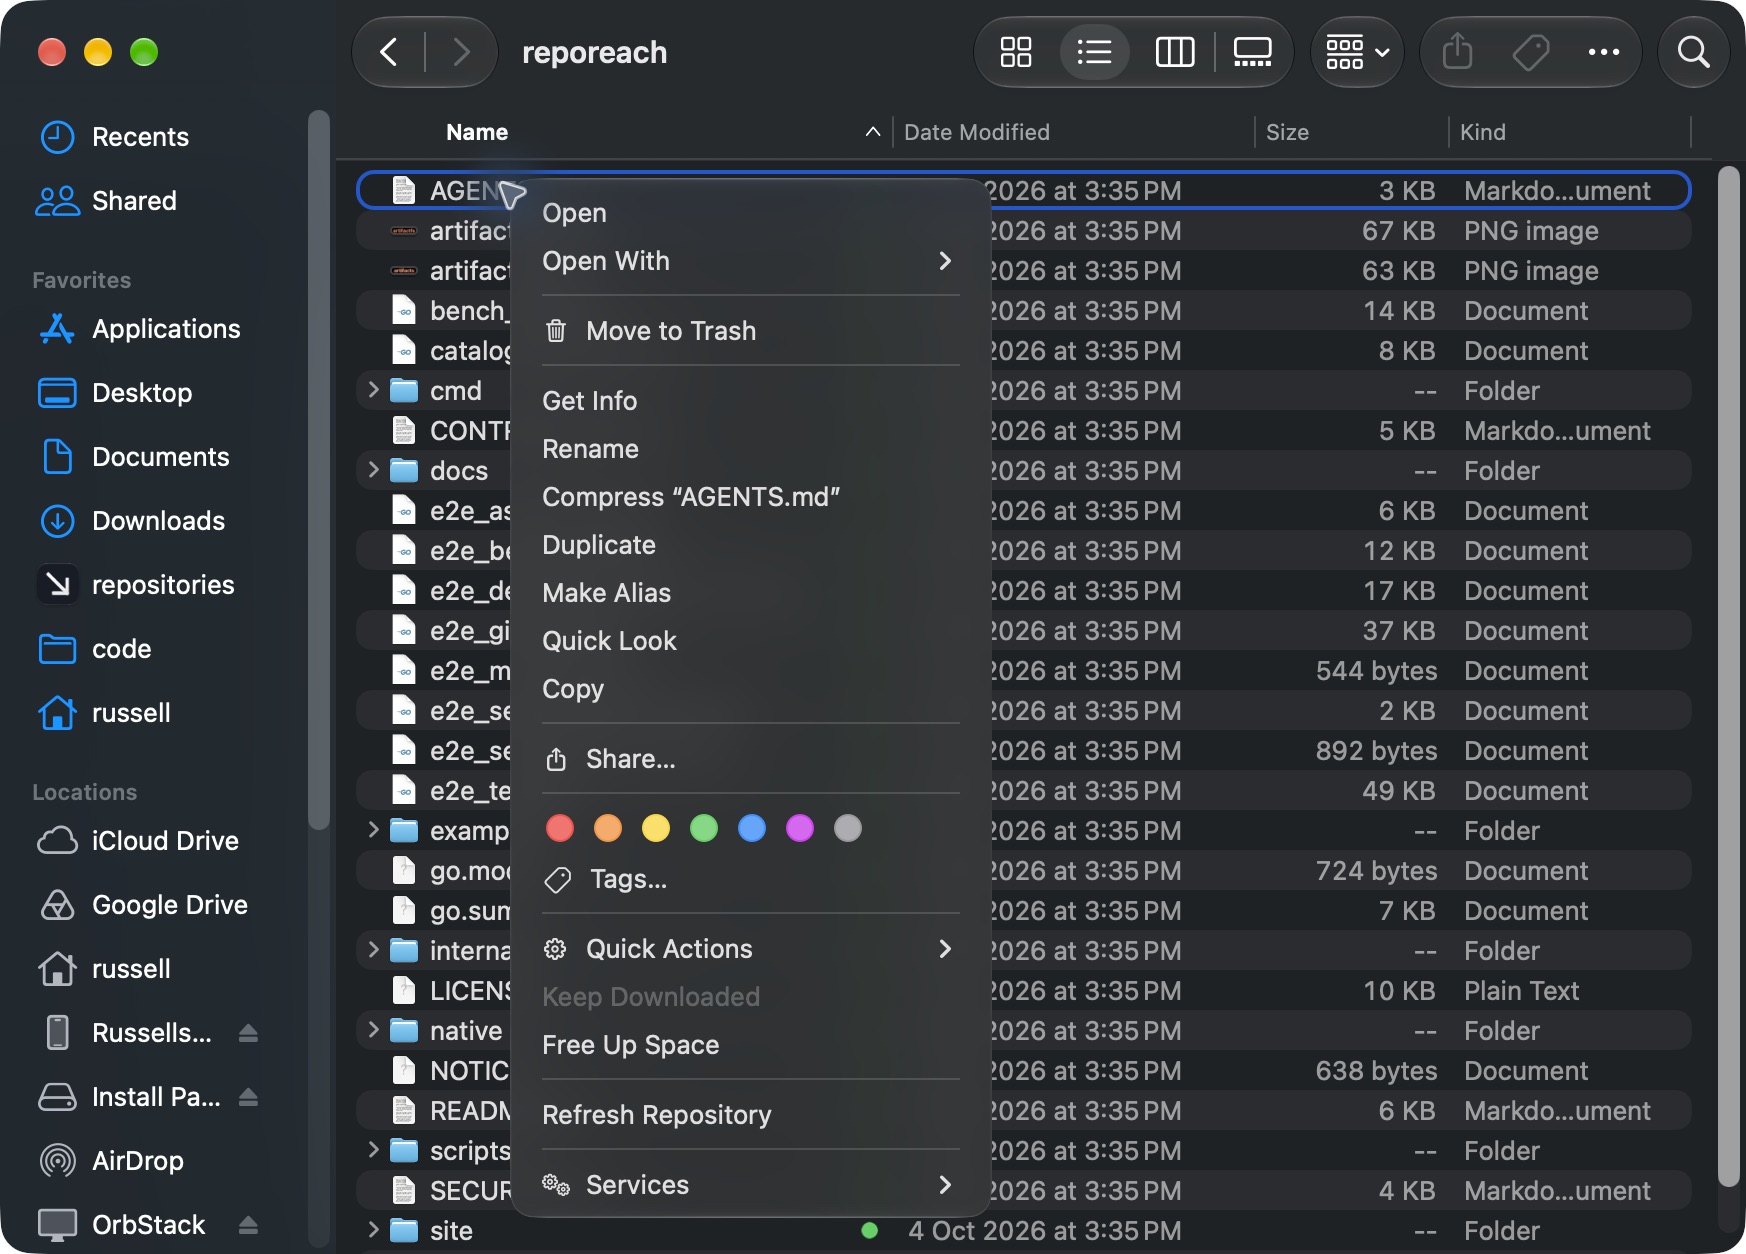Image resolution: width=1746 pixels, height=1254 pixels.
Task: Open AirDrop in the sidebar
Action: click(110, 1161)
